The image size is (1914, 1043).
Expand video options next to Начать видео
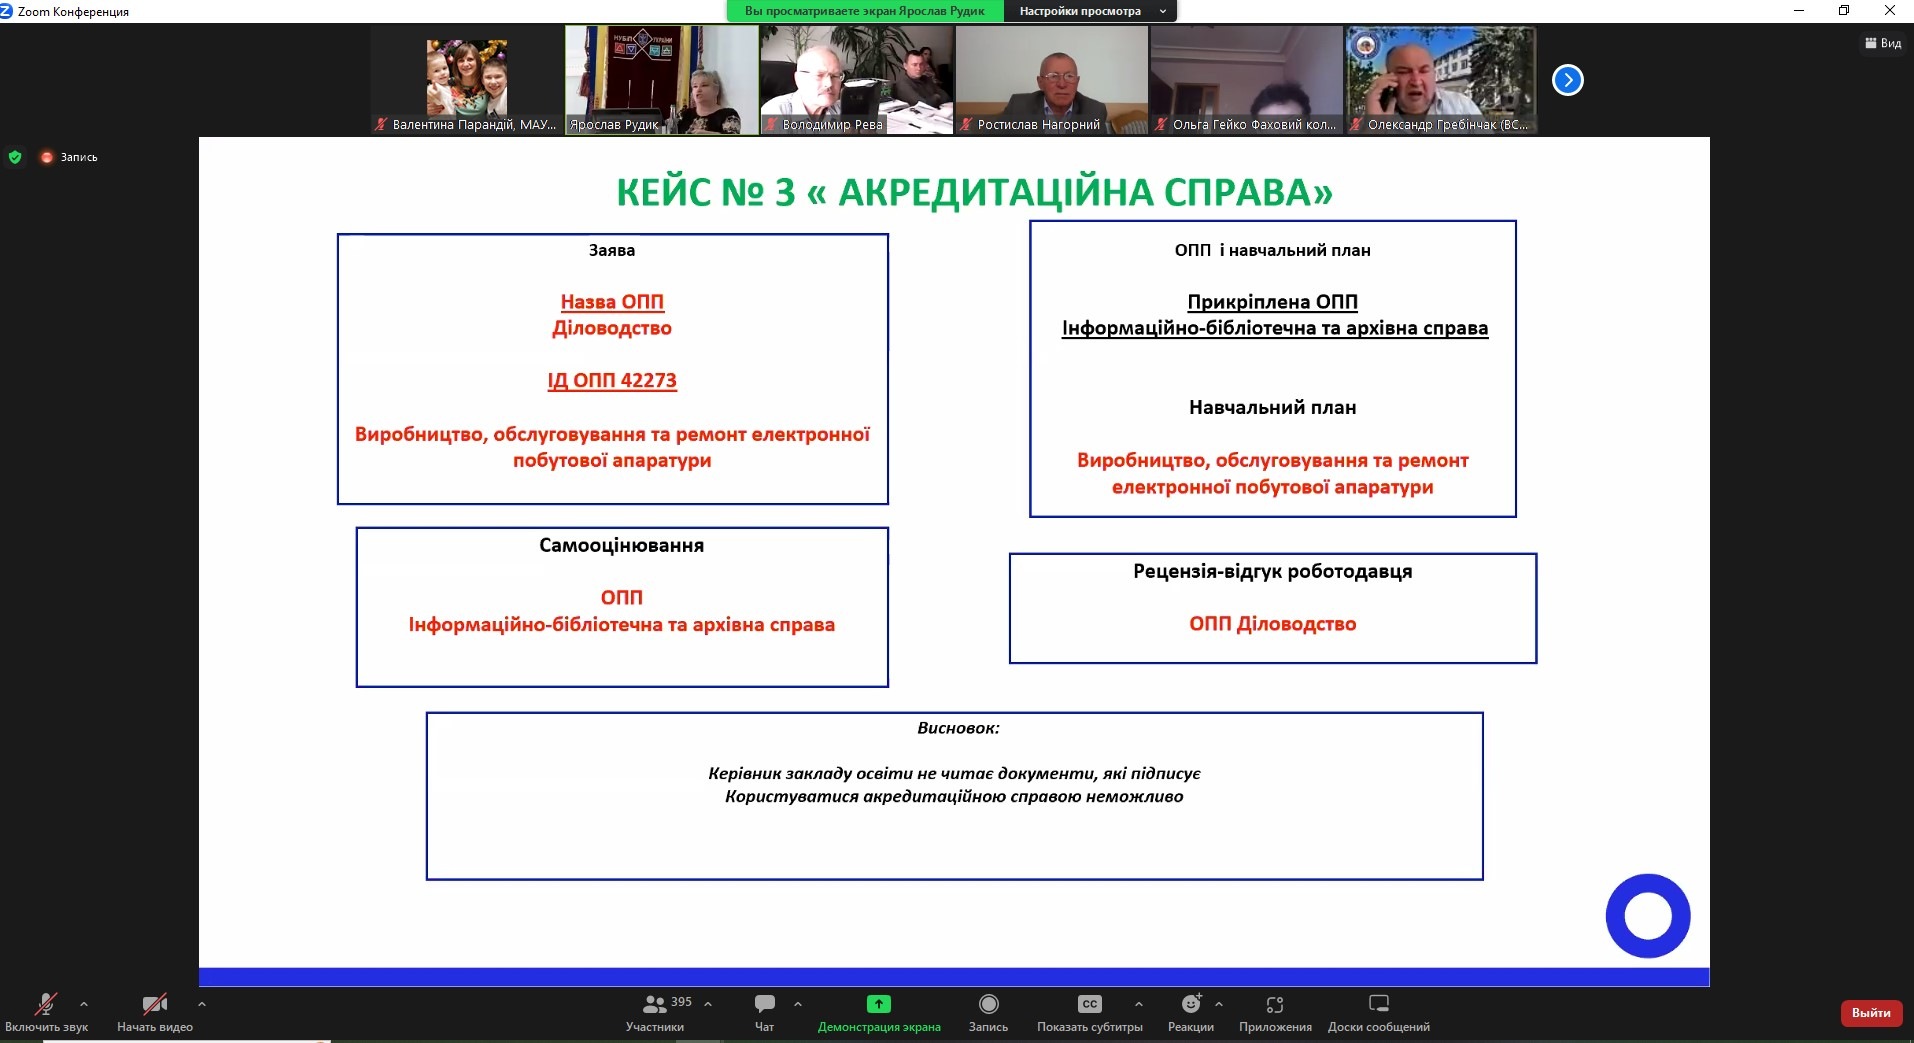pyautogui.click(x=202, y=1003)
